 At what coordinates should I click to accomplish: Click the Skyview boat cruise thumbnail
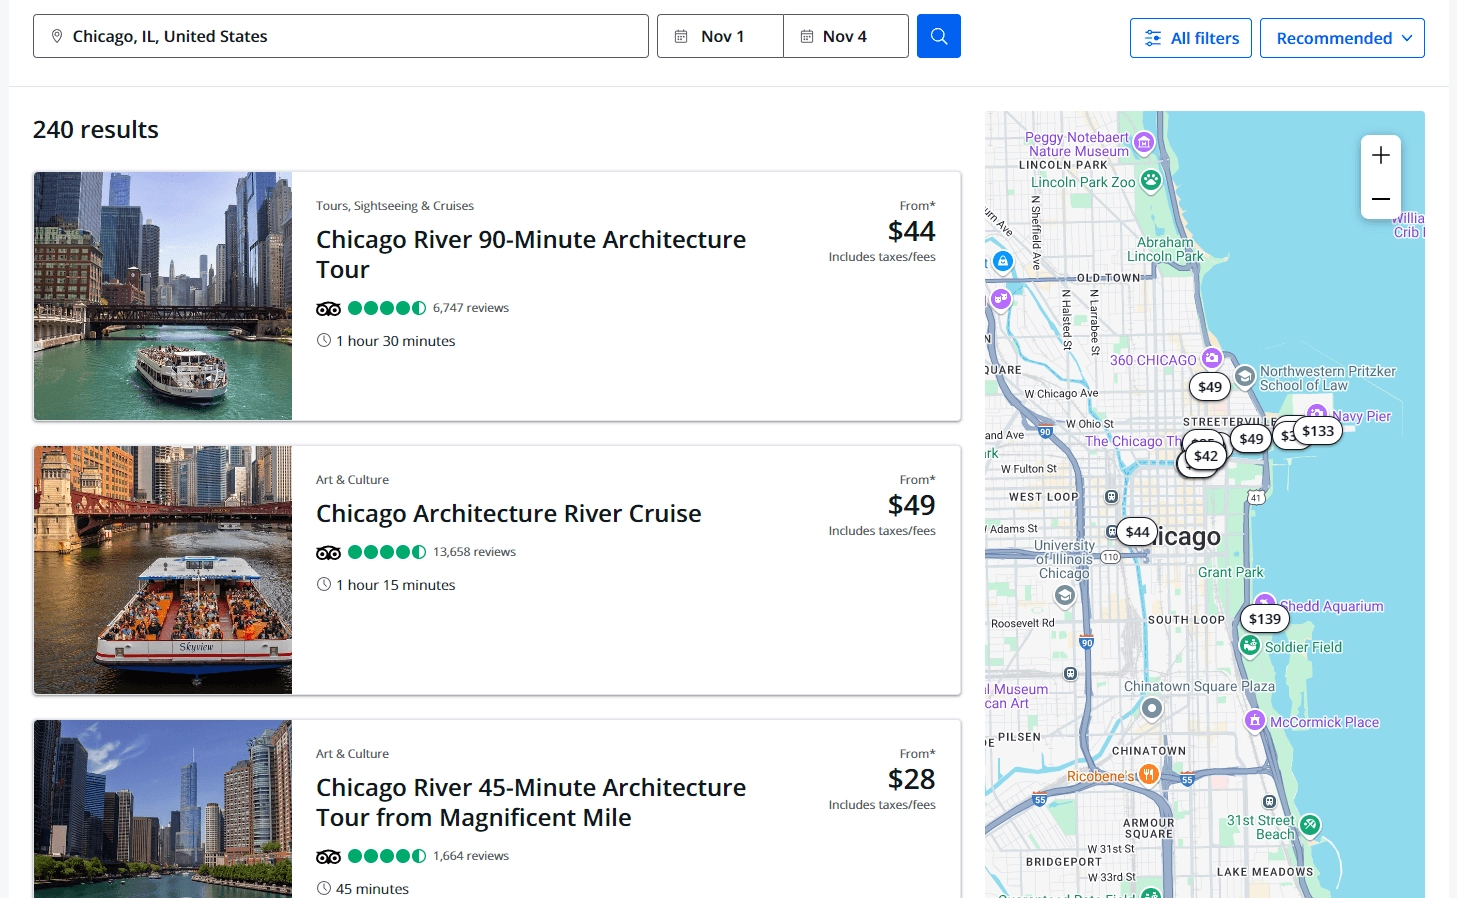tap(163, 570)
